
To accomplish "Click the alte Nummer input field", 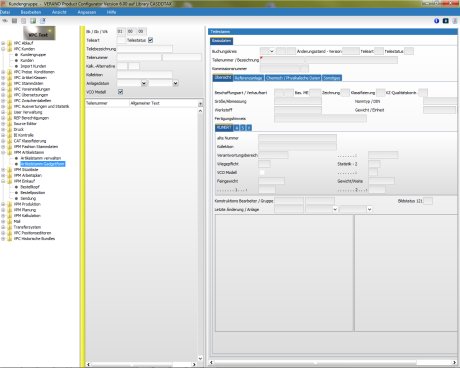I will [297, 138].
